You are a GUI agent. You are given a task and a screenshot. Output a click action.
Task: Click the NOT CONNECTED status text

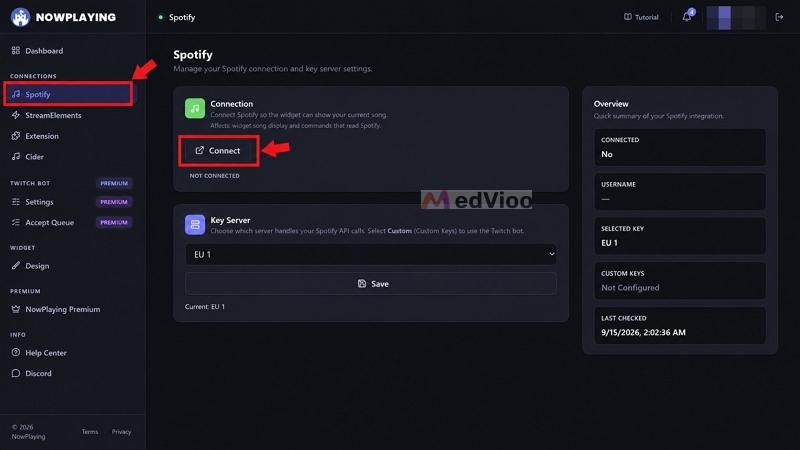point(214,176)
